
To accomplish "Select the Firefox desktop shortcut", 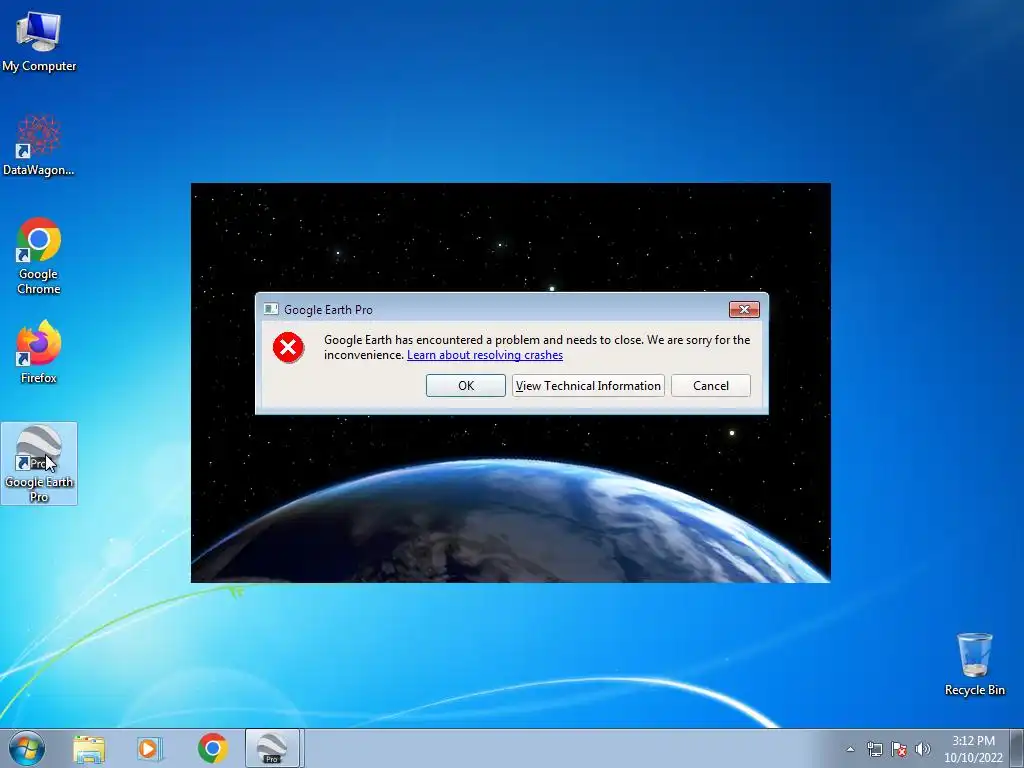I will (39, 352).
